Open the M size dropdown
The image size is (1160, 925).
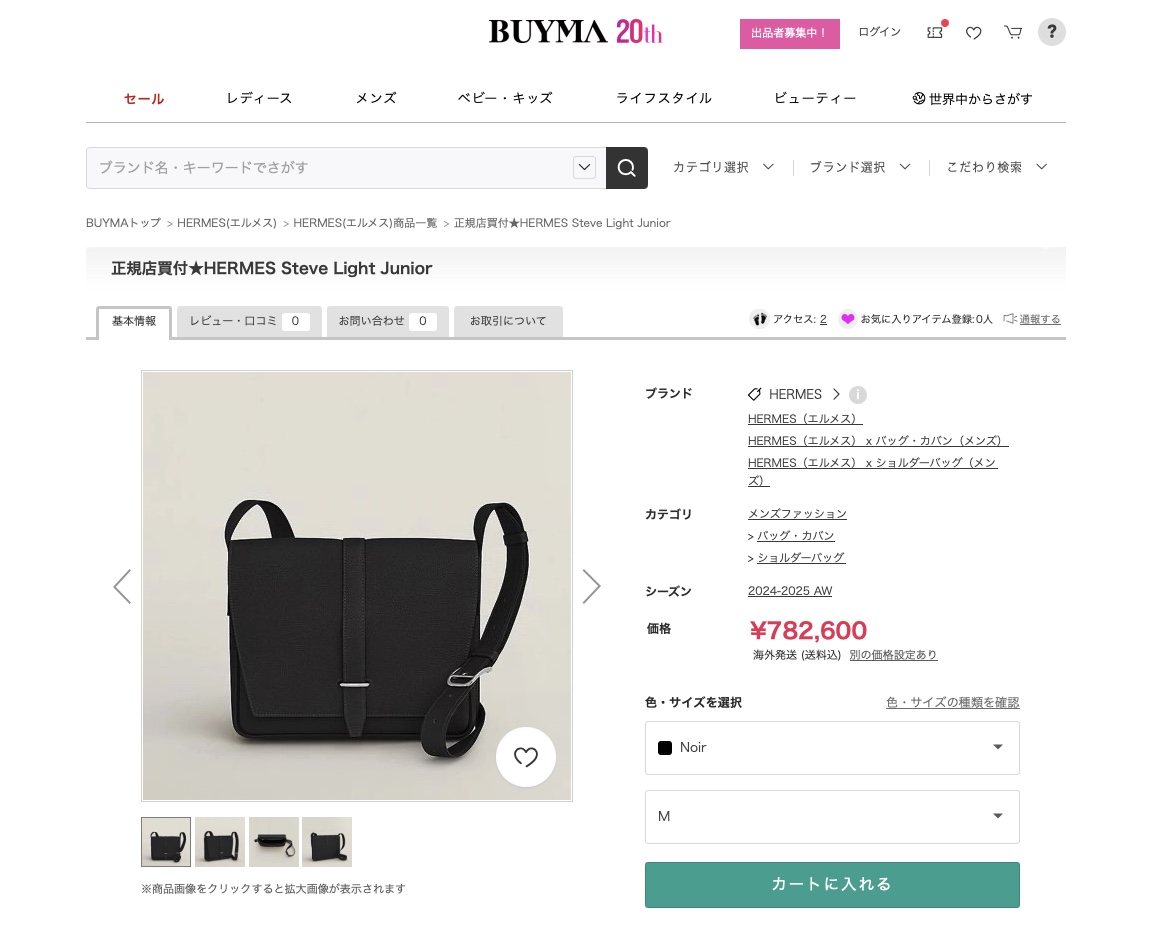[832, 817]
